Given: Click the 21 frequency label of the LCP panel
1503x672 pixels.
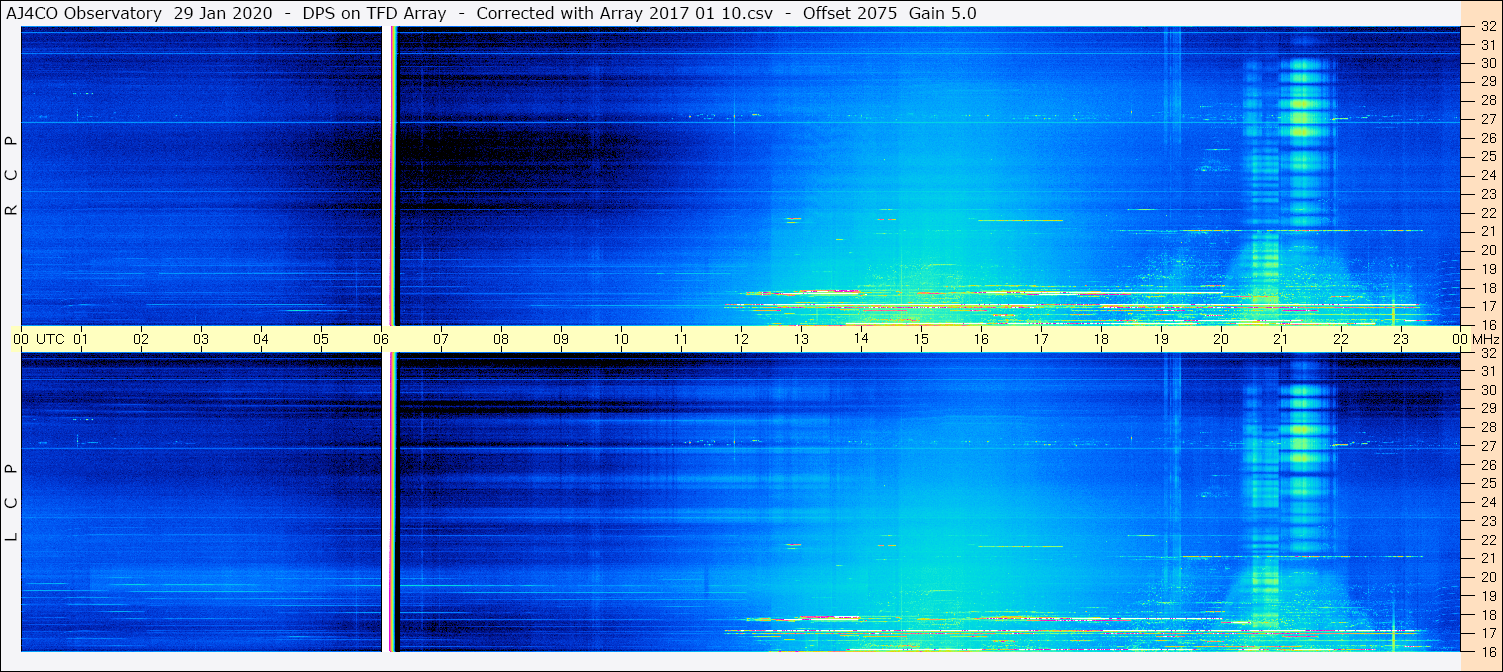Looking at the screenshot, I should tap(1488, 558).
